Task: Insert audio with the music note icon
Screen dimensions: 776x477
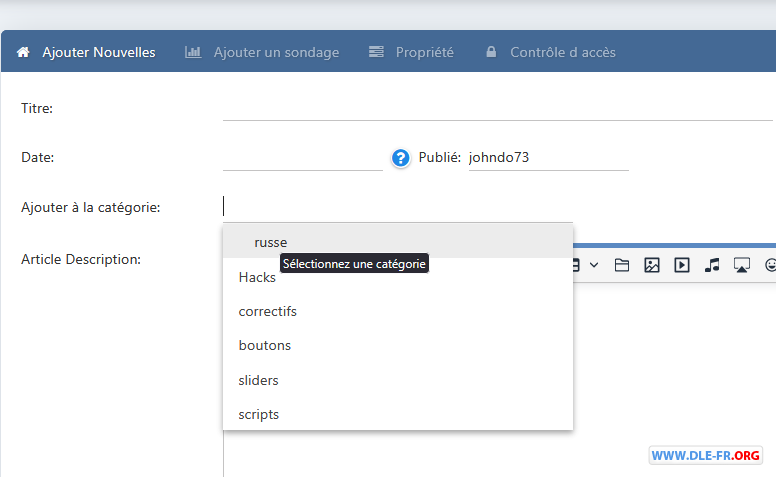Action: click(x=712, y=265)
